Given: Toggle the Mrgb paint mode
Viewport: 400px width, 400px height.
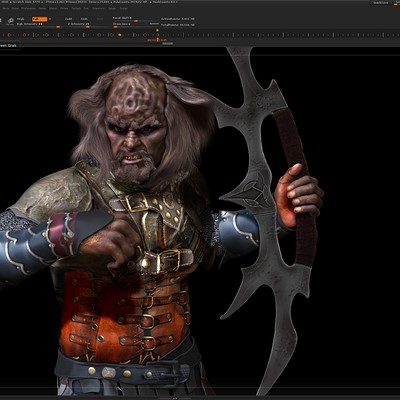Looking at the screenshot, I should (x=21, y=19).
